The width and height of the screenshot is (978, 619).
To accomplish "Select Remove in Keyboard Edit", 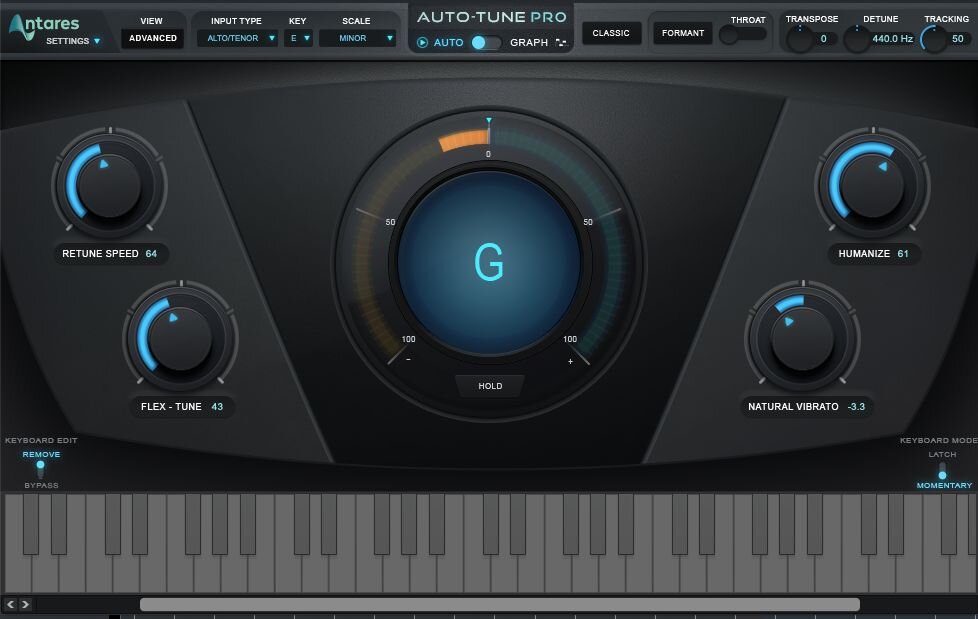I will pos(41,454).
